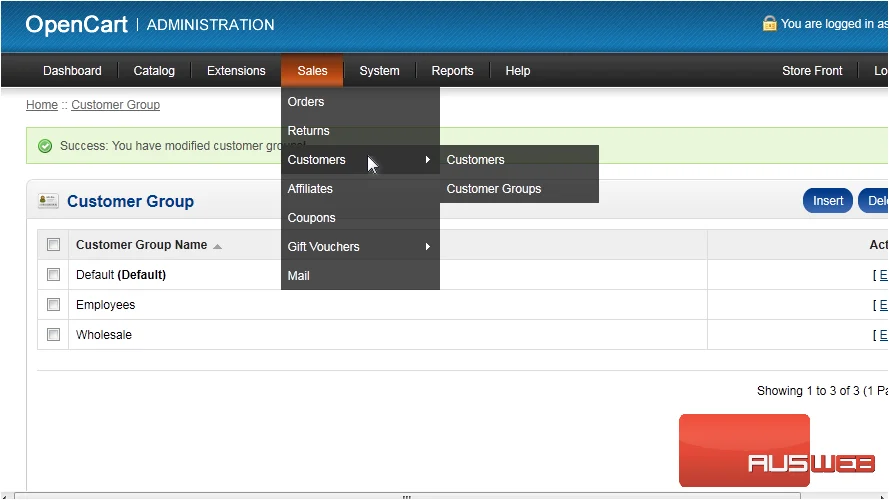The height and width of the screenshot is (500, 889).
Task: Click the green success checkmark icon
Action: coord(45,146)
